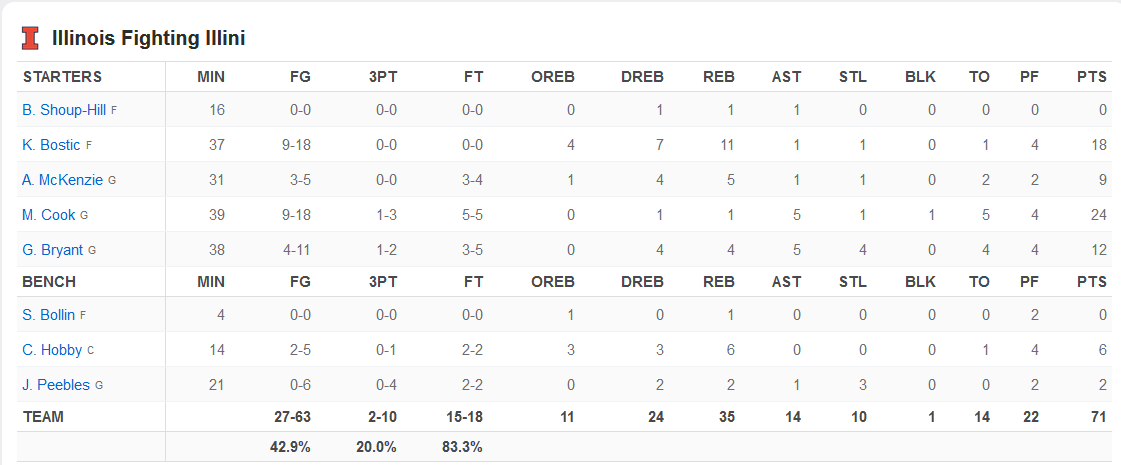
Task: Click the starters PTS column header
Action: tap(1092, 77)
